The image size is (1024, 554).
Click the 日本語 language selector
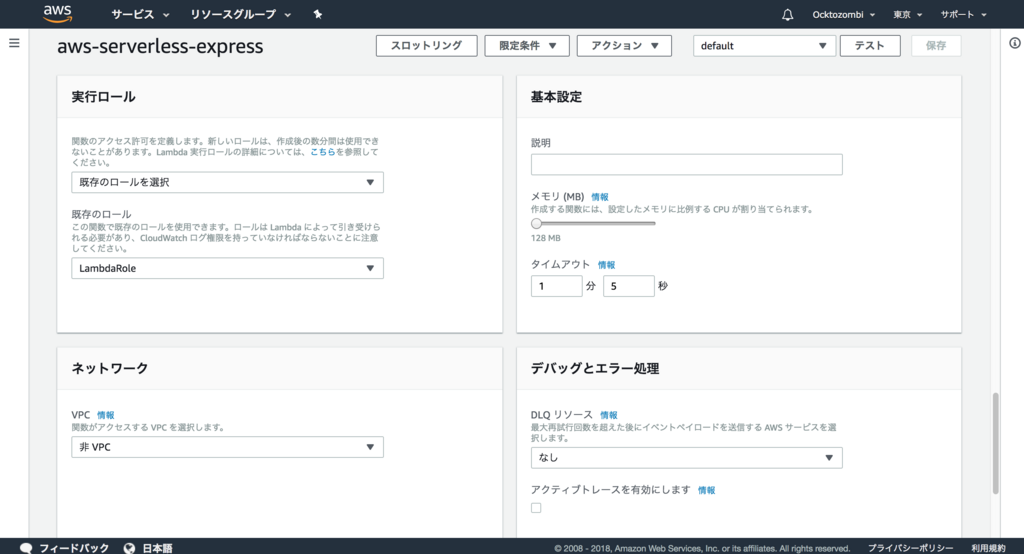pyautogui.click(x=157, y=548)
